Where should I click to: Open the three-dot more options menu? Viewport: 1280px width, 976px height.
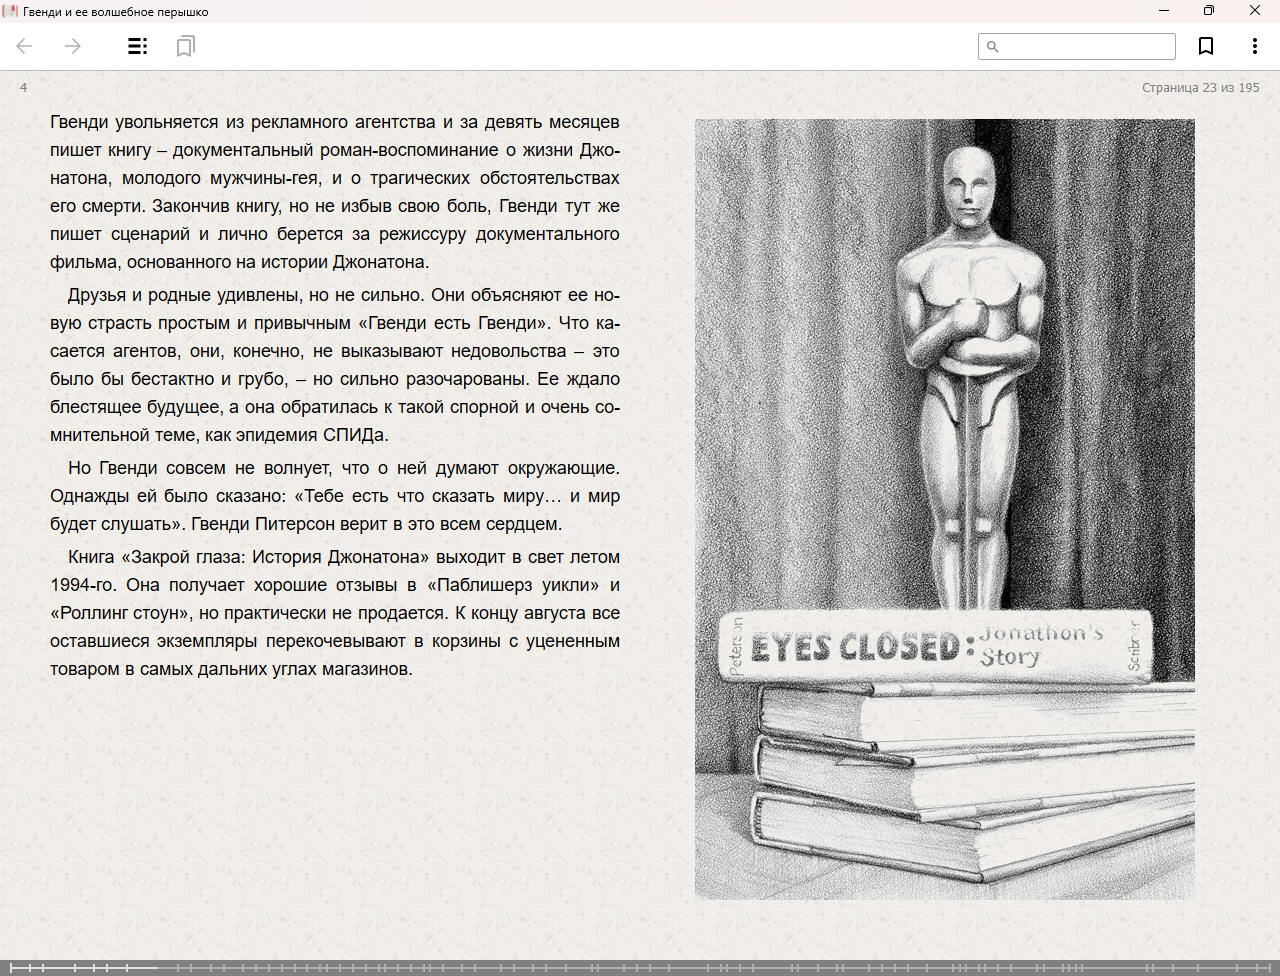pyautogui.click(x=1254, y=46)
